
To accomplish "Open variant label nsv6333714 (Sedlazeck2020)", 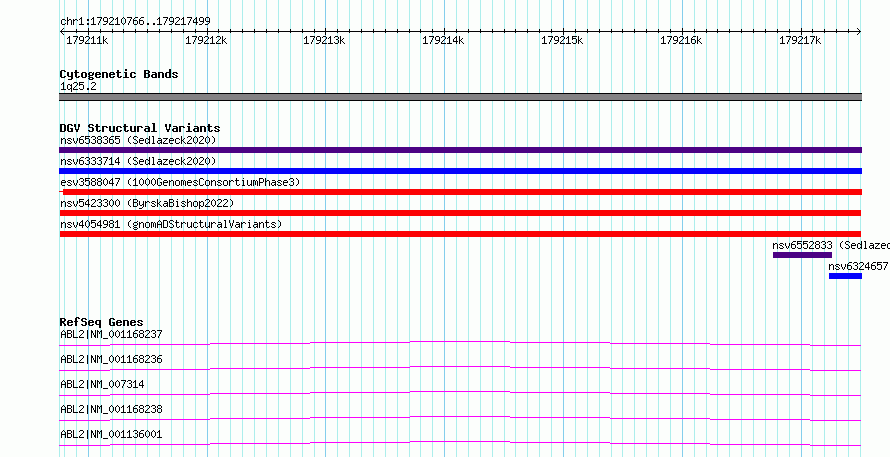I will pos(138,161).
